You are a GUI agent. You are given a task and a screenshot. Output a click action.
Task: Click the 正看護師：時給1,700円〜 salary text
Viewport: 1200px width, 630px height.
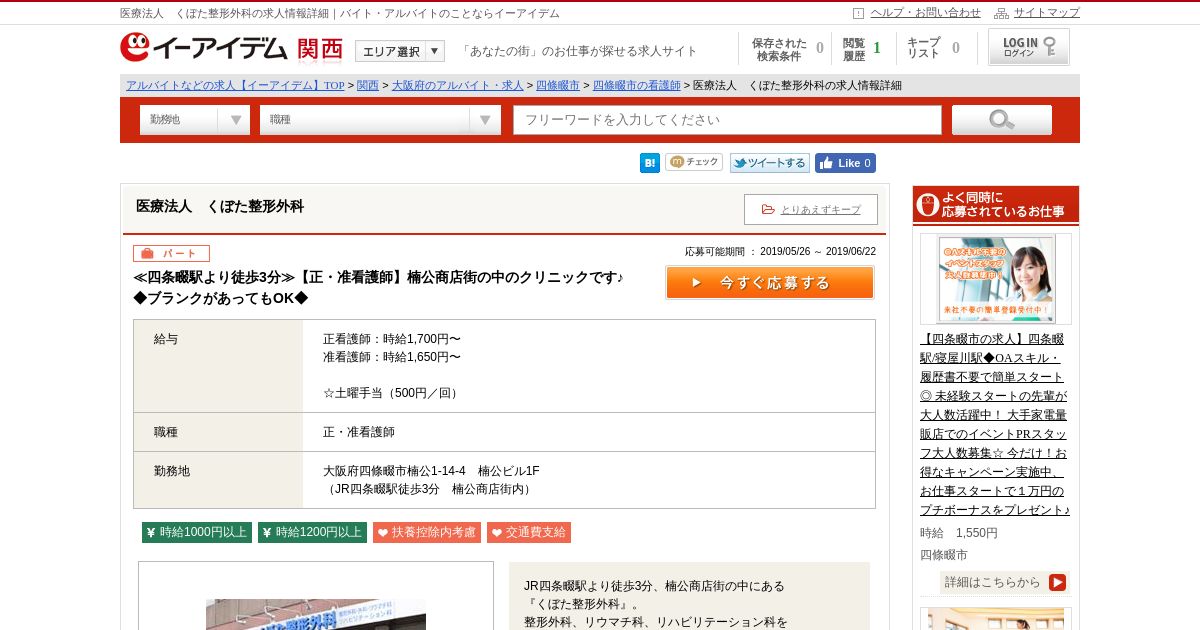click(392, 339)
